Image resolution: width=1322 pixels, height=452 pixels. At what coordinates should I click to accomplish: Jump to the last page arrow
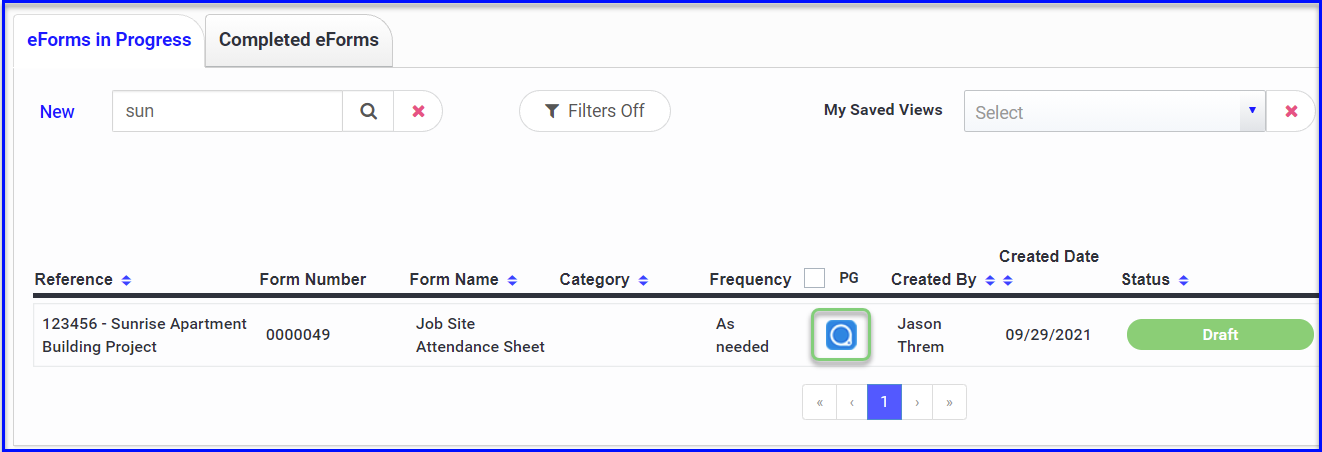949,402
